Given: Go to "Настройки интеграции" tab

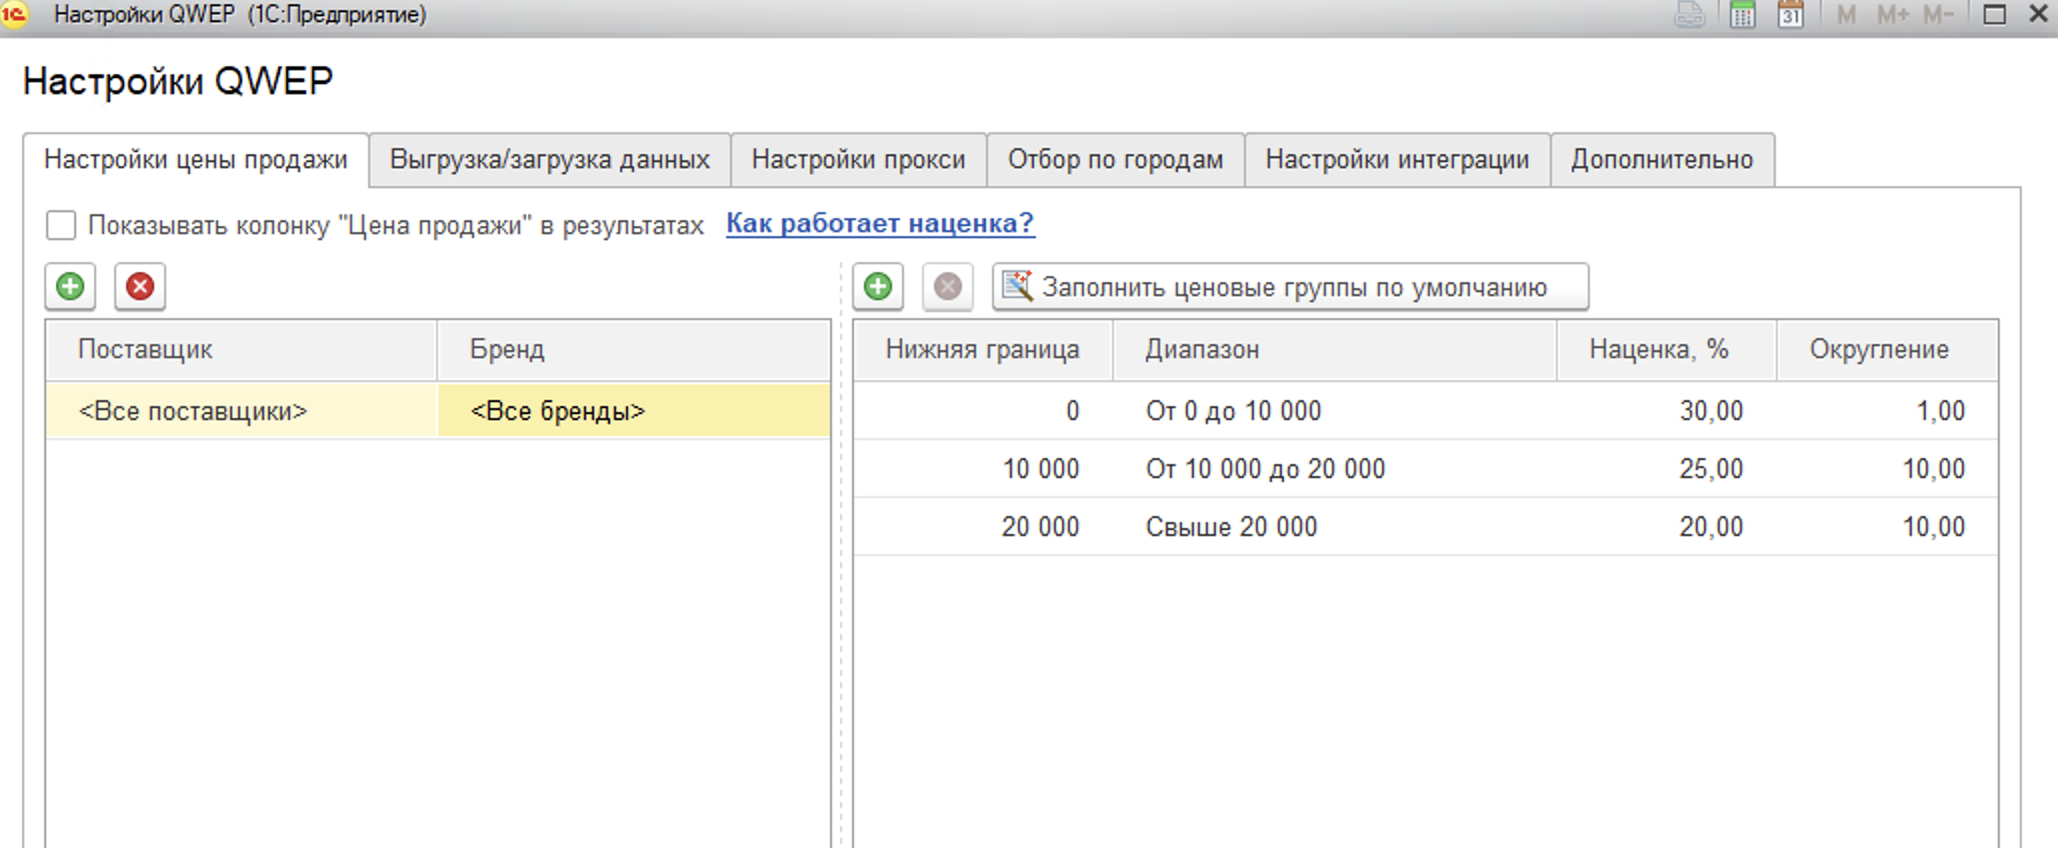Looking at the screenshot, I should pos(1398,160).
